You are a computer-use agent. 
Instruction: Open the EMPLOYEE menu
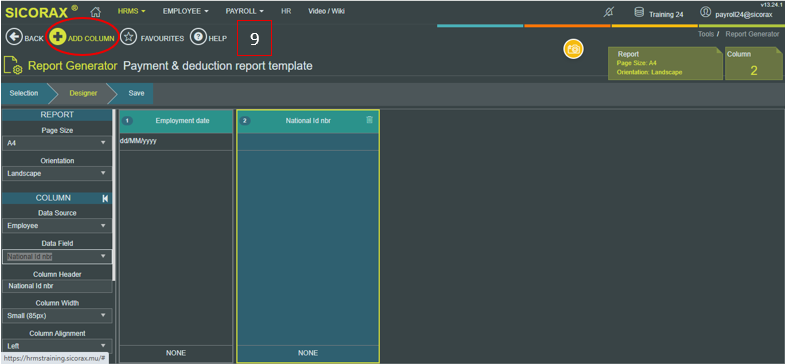click(x=186, y=11)
